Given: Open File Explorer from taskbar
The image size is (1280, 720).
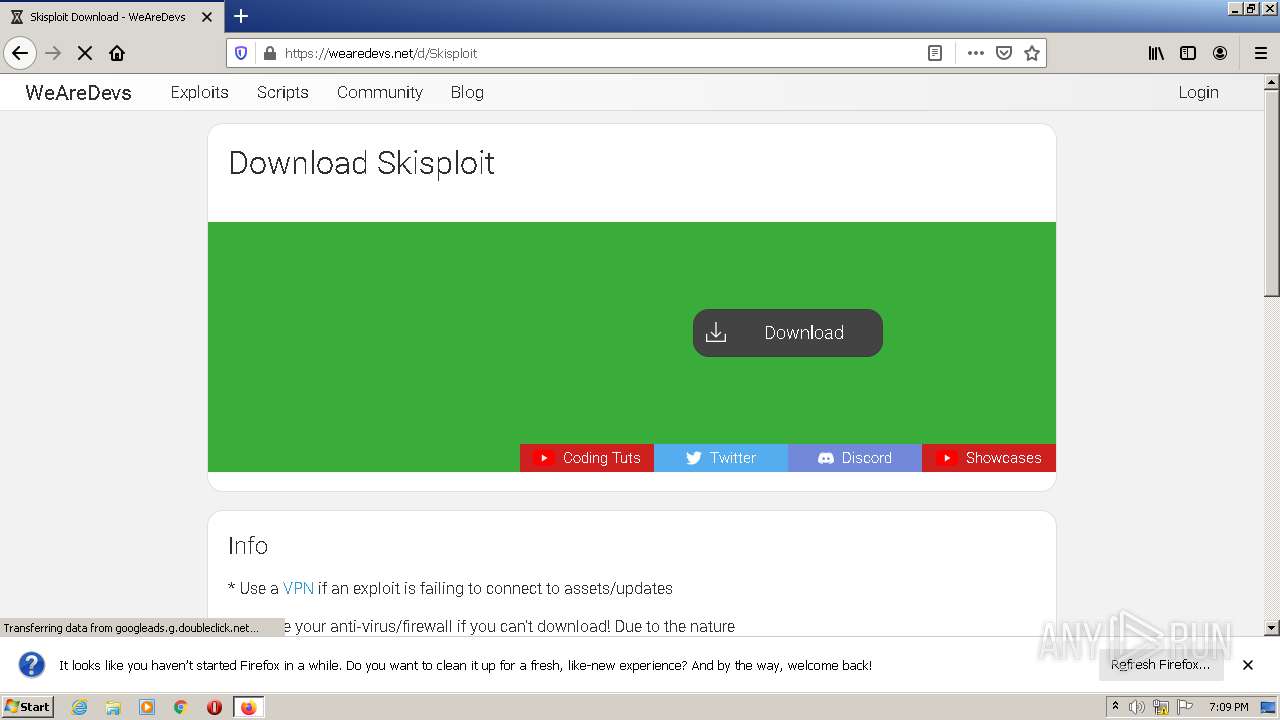Looking at the screenshot, I should [x=113, y=707].
